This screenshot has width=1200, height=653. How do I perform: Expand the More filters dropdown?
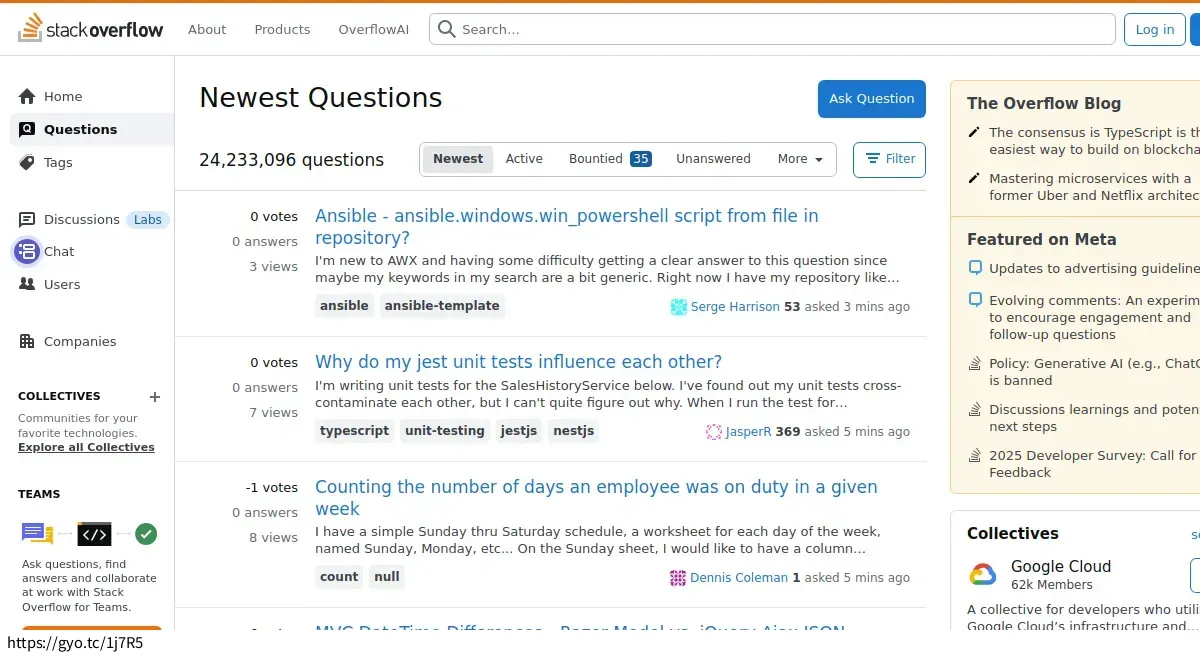[x=798, y=158]
